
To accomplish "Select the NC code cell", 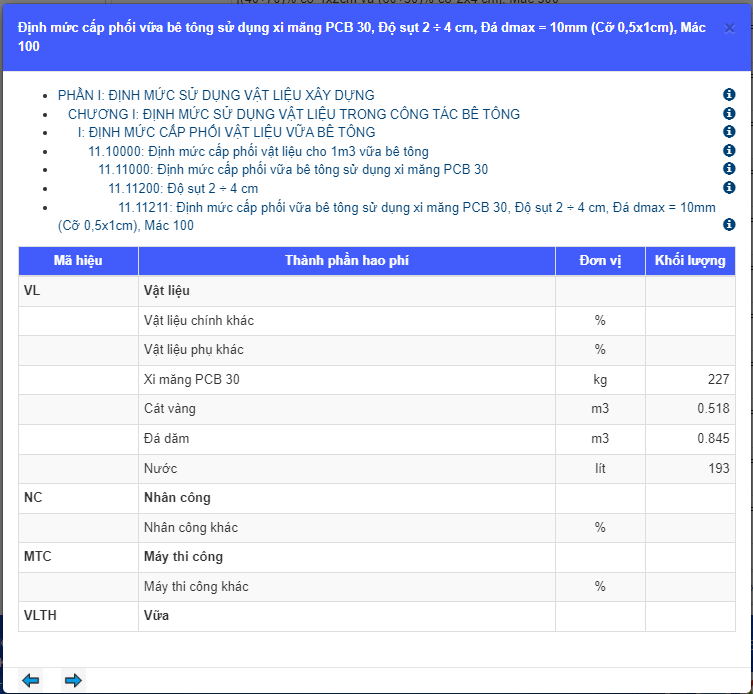I will (78, 498).
